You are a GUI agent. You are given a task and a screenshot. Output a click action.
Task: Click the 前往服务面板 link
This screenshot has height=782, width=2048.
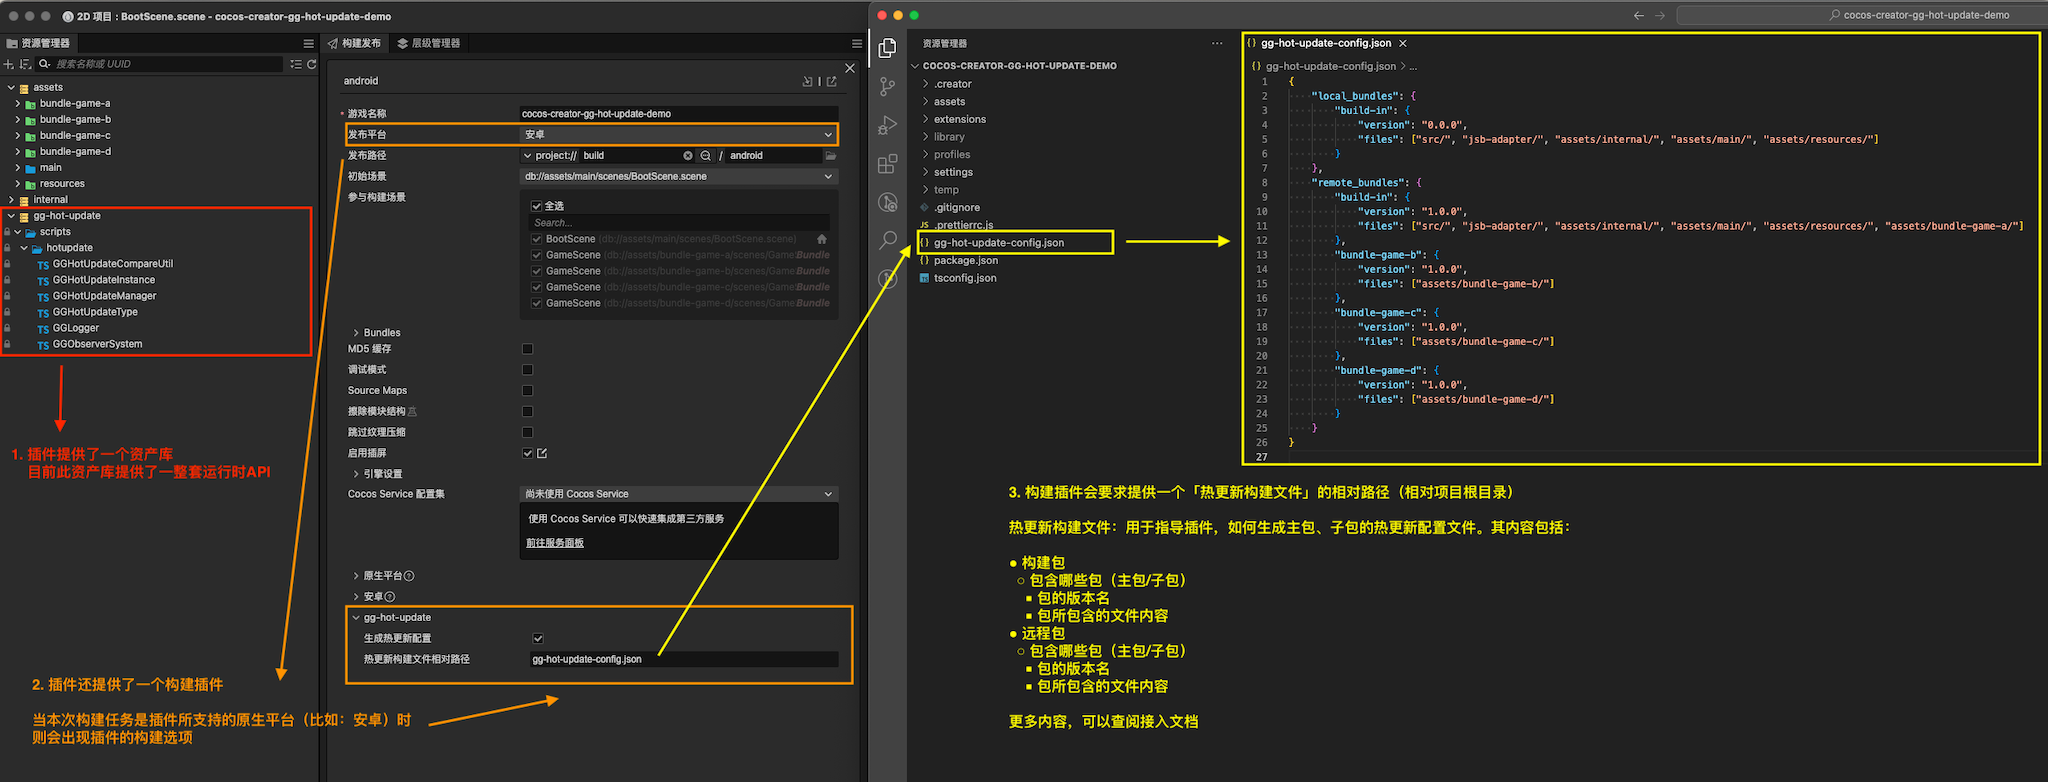(555, 543)
